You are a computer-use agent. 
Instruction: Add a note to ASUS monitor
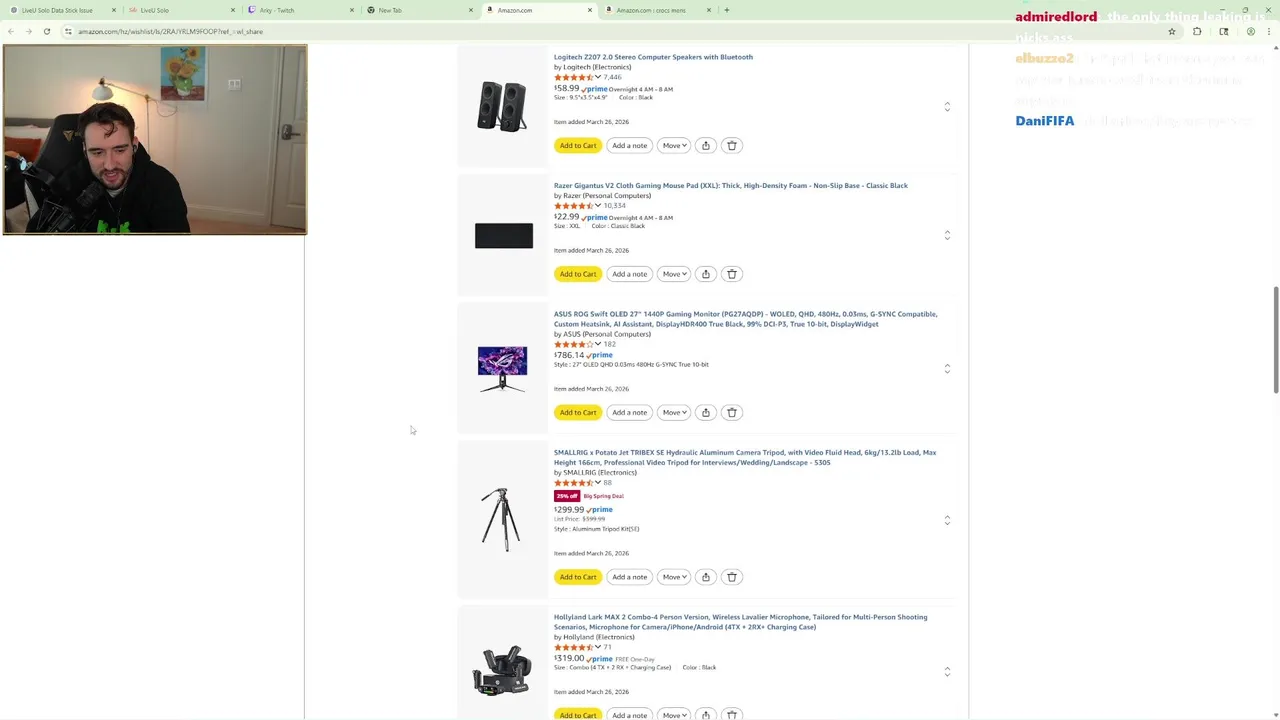click(x=630, y=413)
